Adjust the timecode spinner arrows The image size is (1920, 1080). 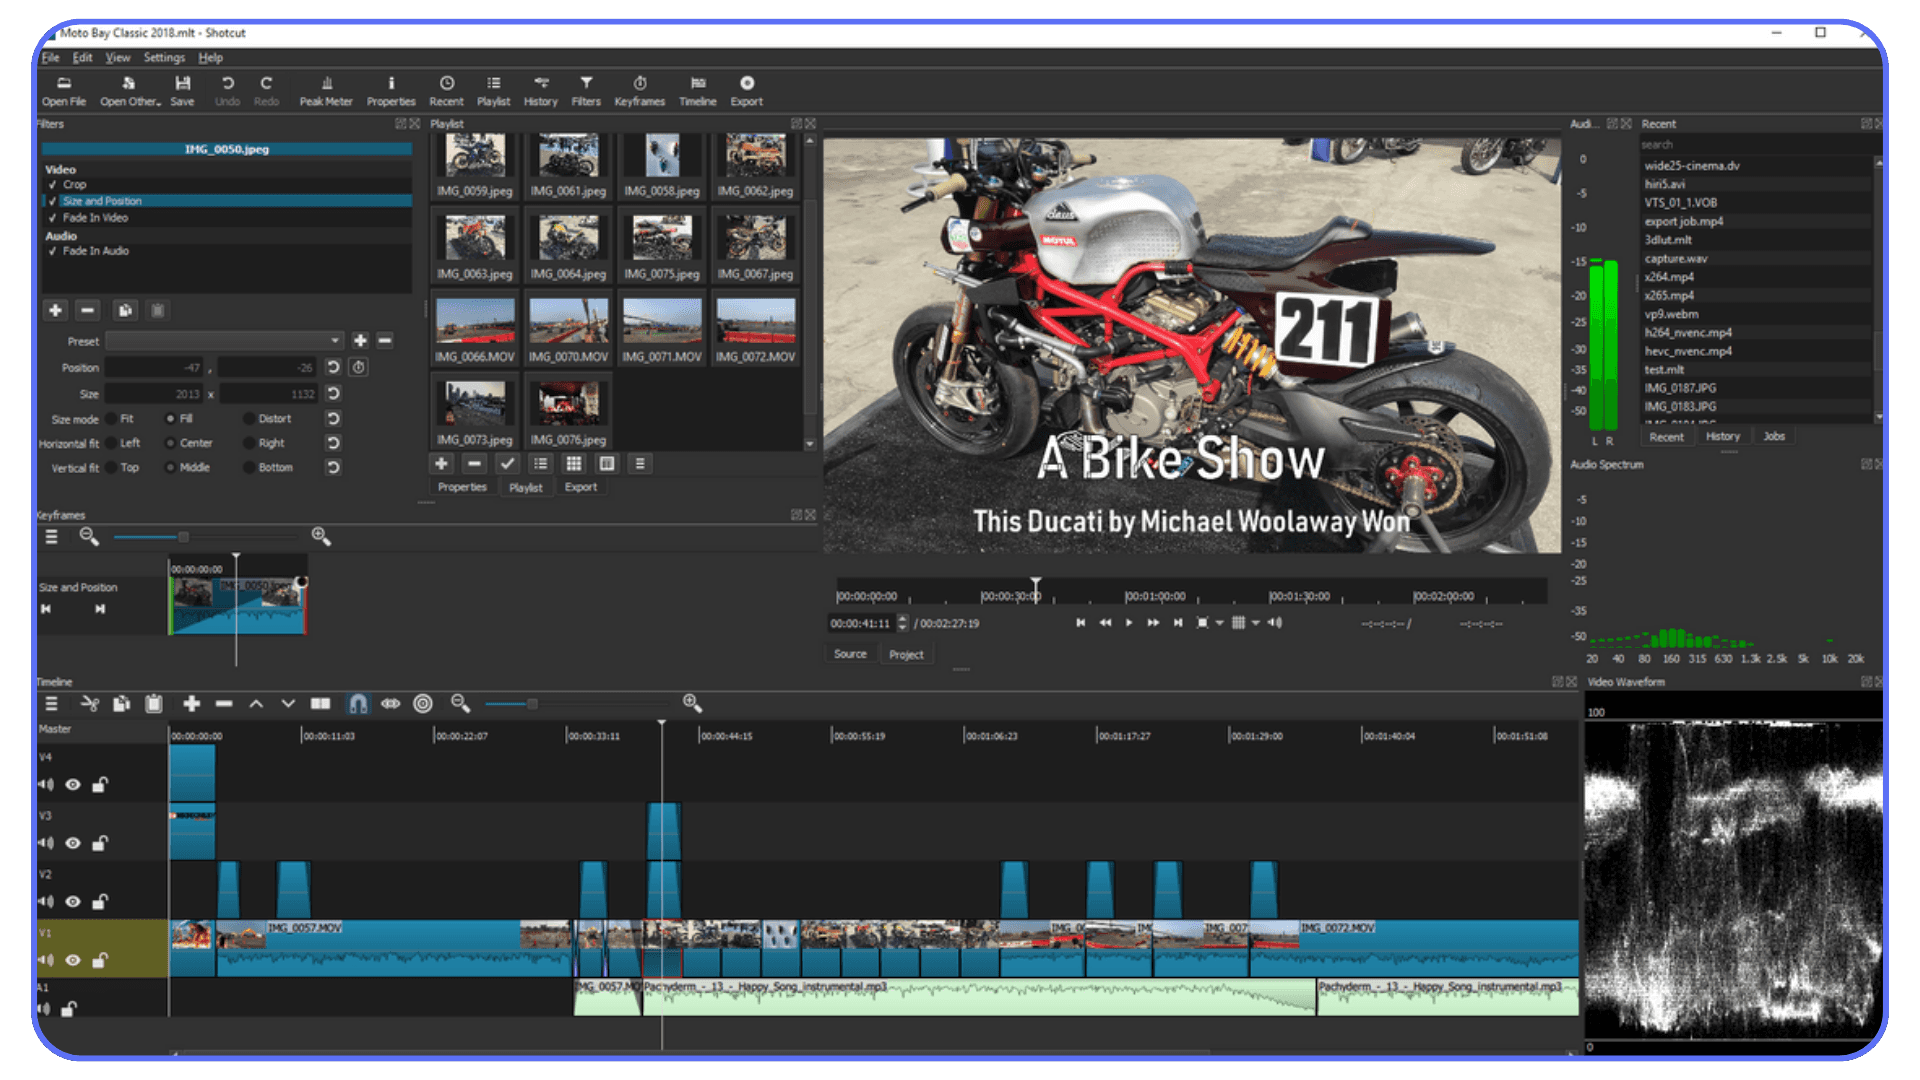click(x=903, y=622)
